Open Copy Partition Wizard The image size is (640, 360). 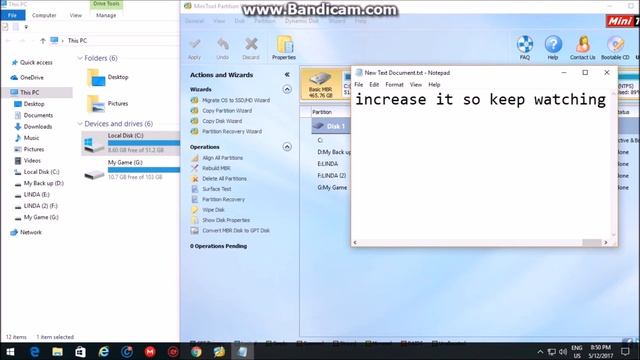[x=221, y=111]
